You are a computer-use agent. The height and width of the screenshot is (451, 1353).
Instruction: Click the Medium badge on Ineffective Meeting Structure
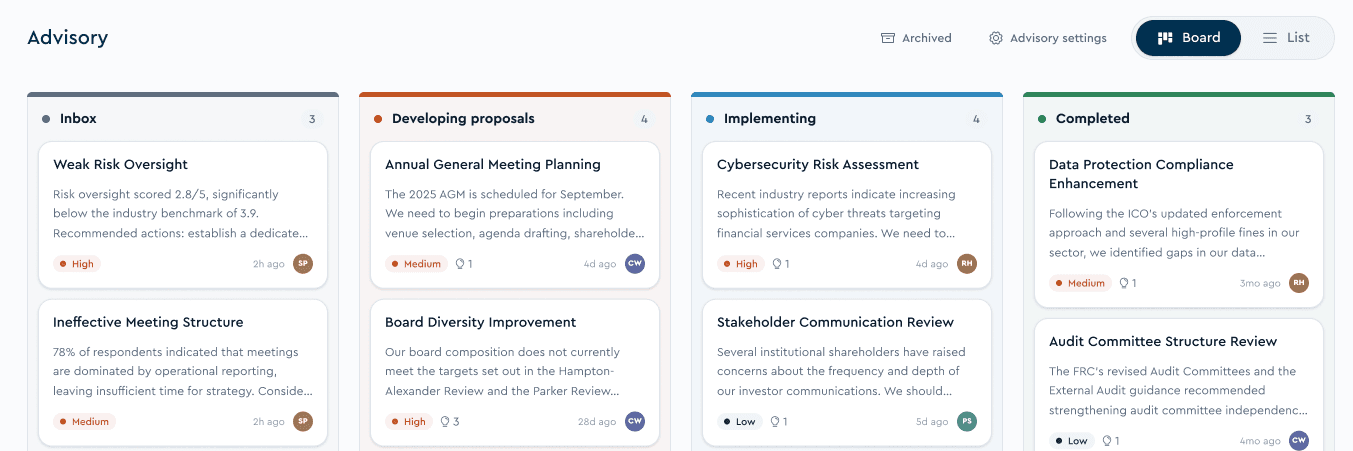84,422
